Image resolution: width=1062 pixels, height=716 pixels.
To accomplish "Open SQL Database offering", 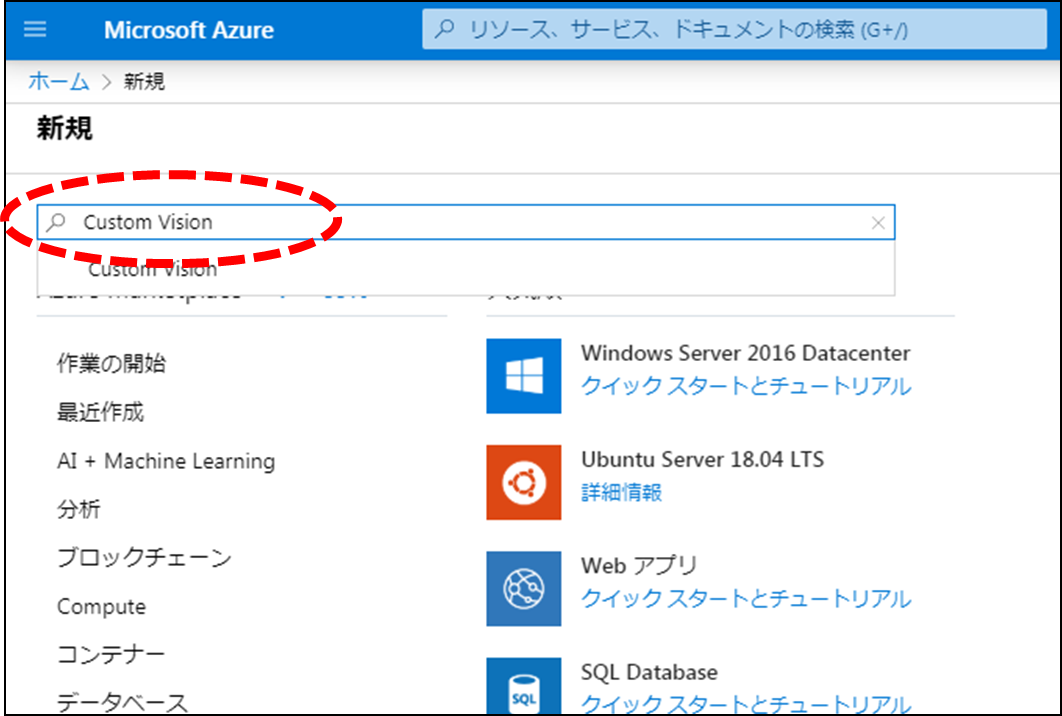I will click(x=649, y=672).
